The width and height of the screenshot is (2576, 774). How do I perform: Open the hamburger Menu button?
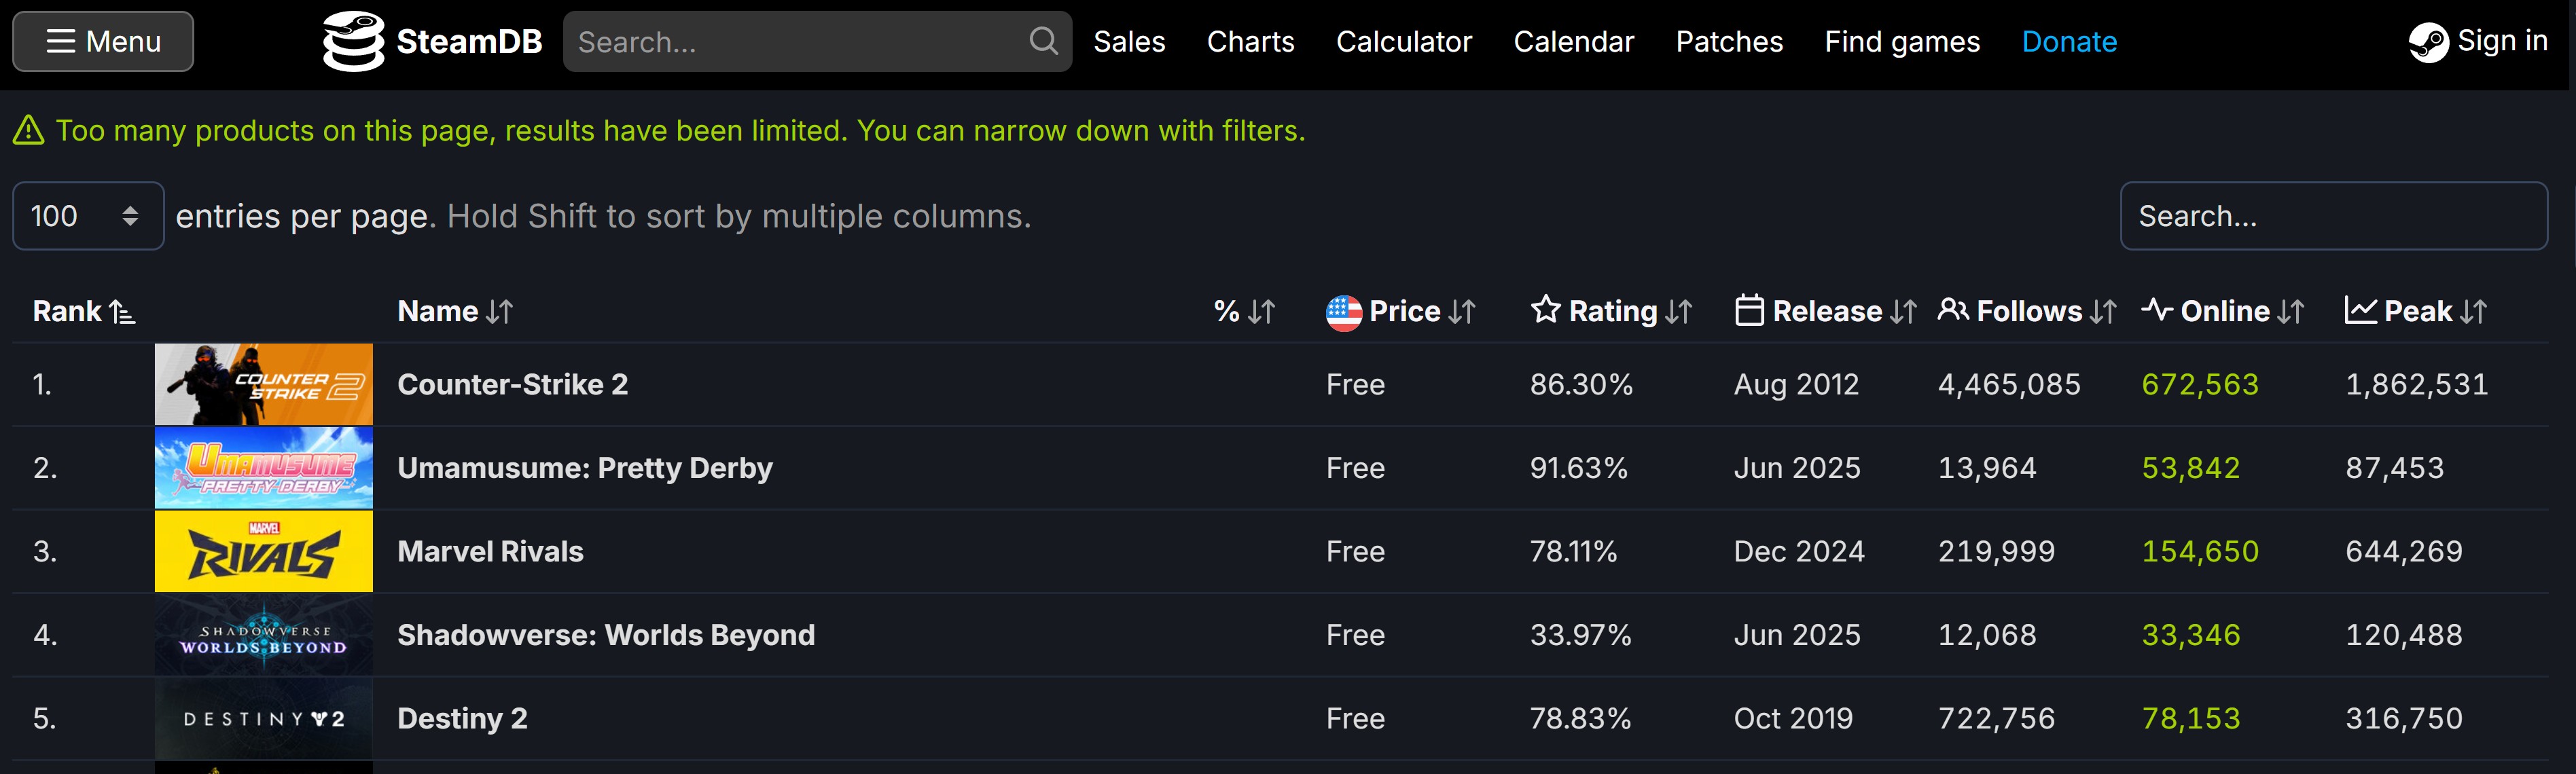tap(103, 42)
